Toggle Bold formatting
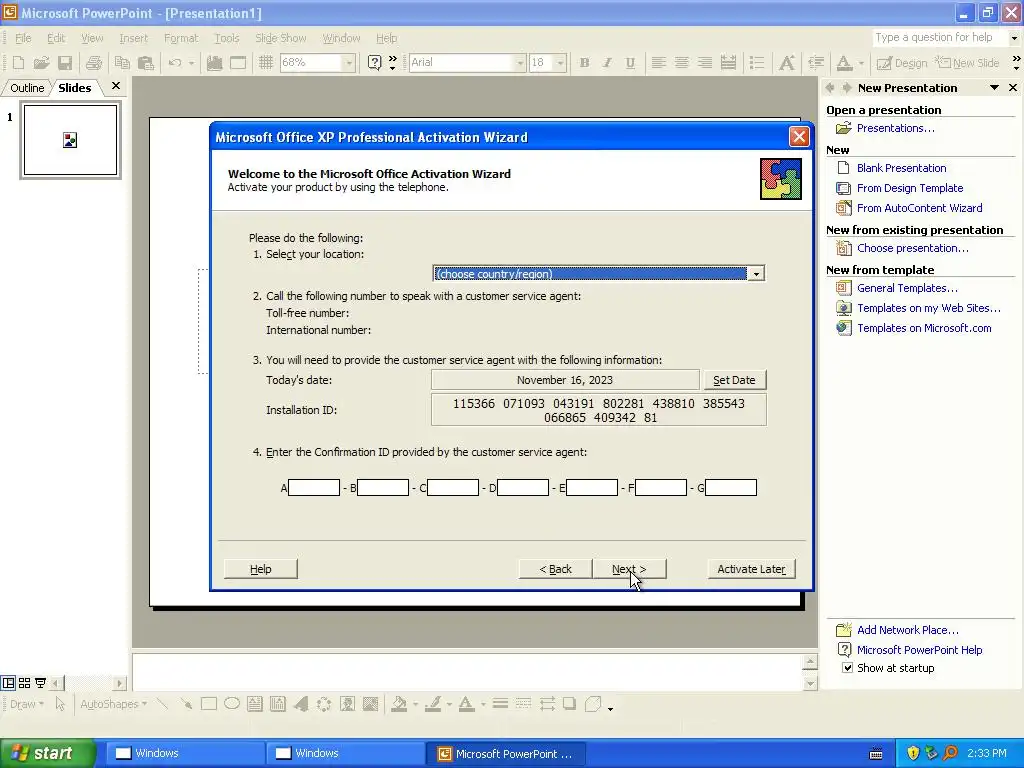The width and height of the screenshot is (1024, 768). click(x=584, y=63)
